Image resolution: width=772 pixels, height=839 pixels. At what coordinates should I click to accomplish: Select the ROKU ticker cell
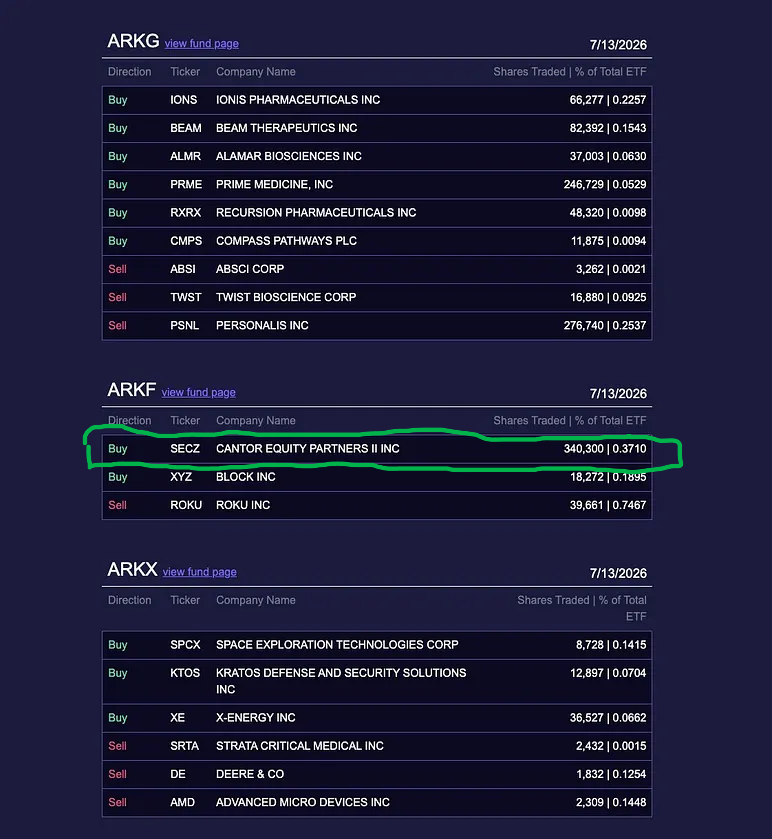pyautogui.click(x=186, y=505)
